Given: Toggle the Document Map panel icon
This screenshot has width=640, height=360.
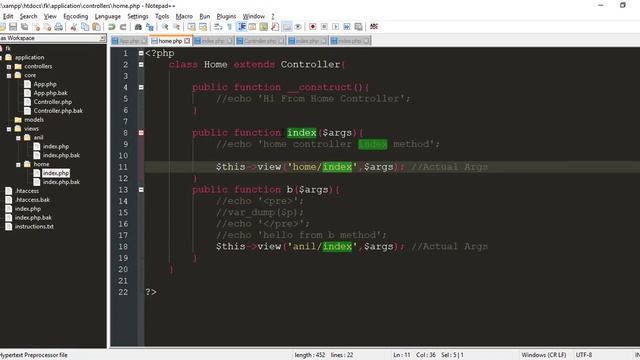Looking at the screenshot, I should pyautogui.click(x=264, y=27).
